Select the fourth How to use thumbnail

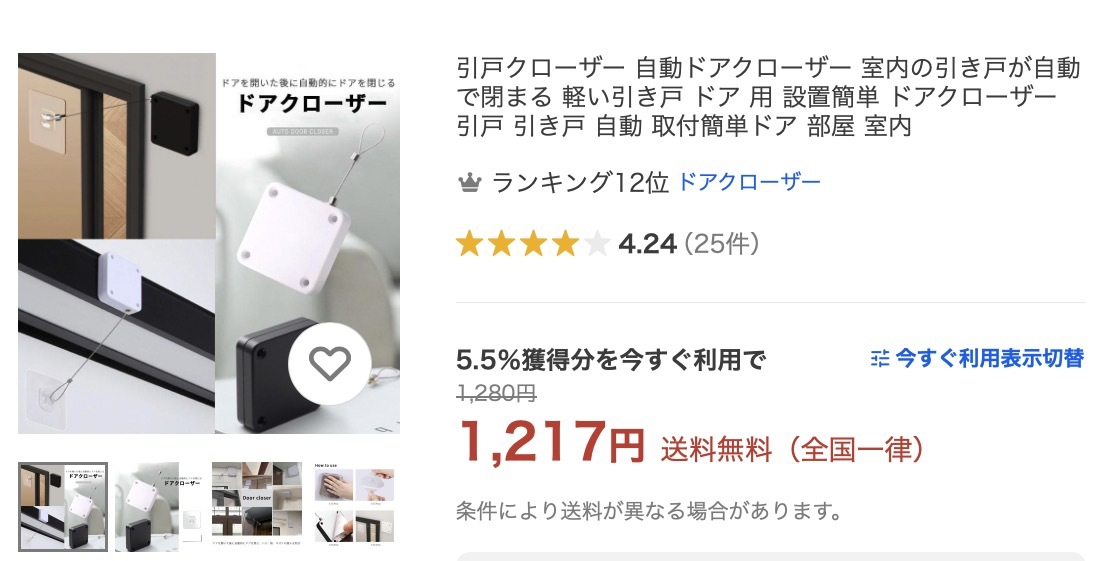(x=354, y=507)
